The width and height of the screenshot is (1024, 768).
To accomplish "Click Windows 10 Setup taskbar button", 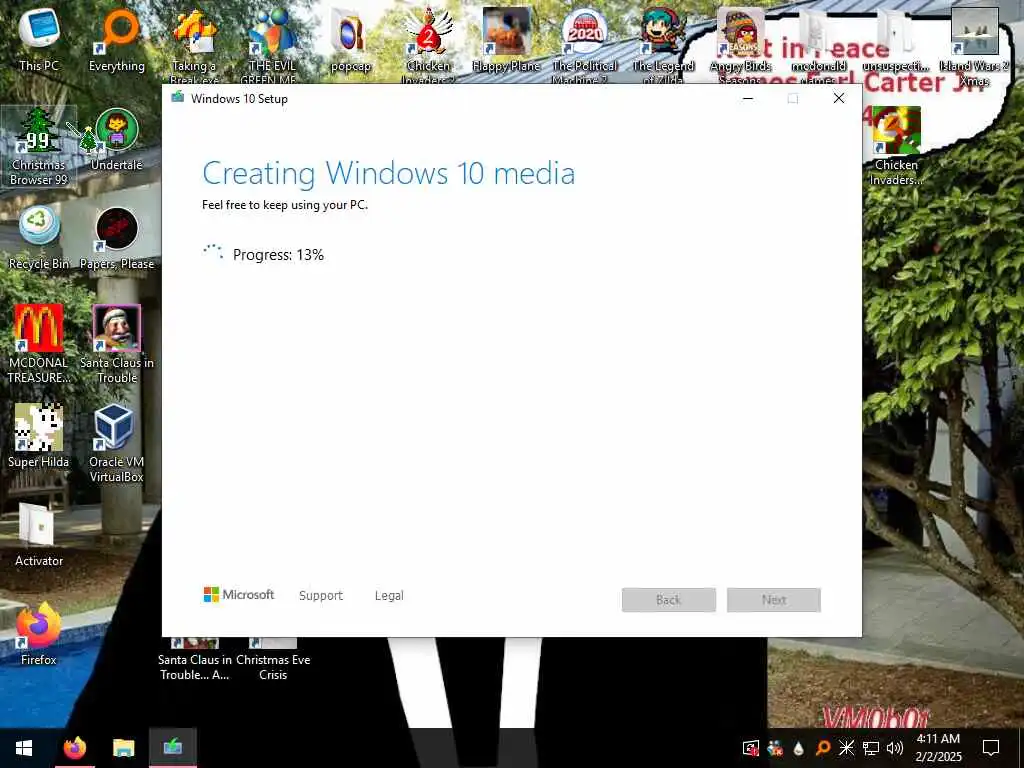I will pos(172,748).
